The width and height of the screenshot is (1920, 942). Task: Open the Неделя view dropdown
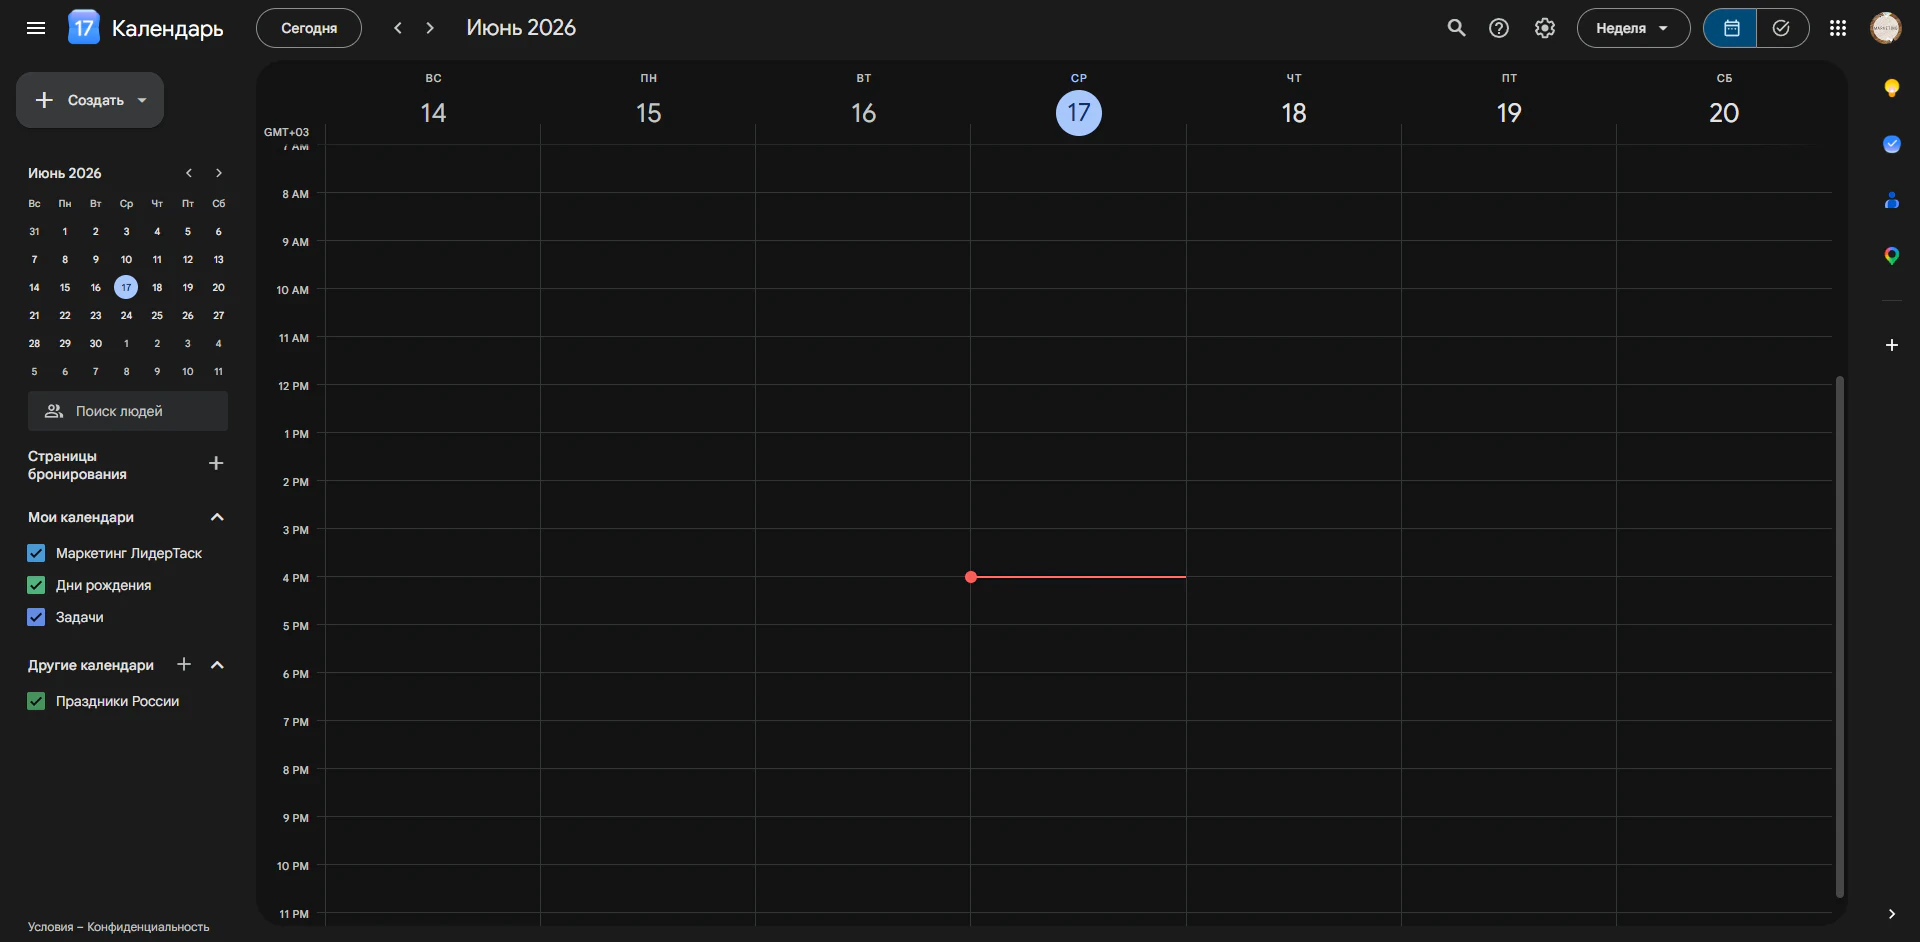click(x=1633, y=28)
